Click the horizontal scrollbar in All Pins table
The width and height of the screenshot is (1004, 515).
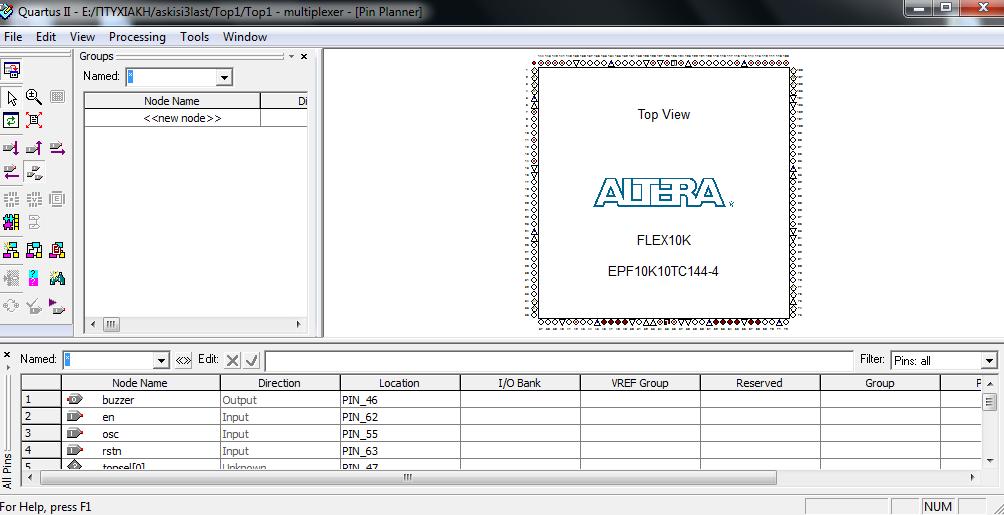408,478
